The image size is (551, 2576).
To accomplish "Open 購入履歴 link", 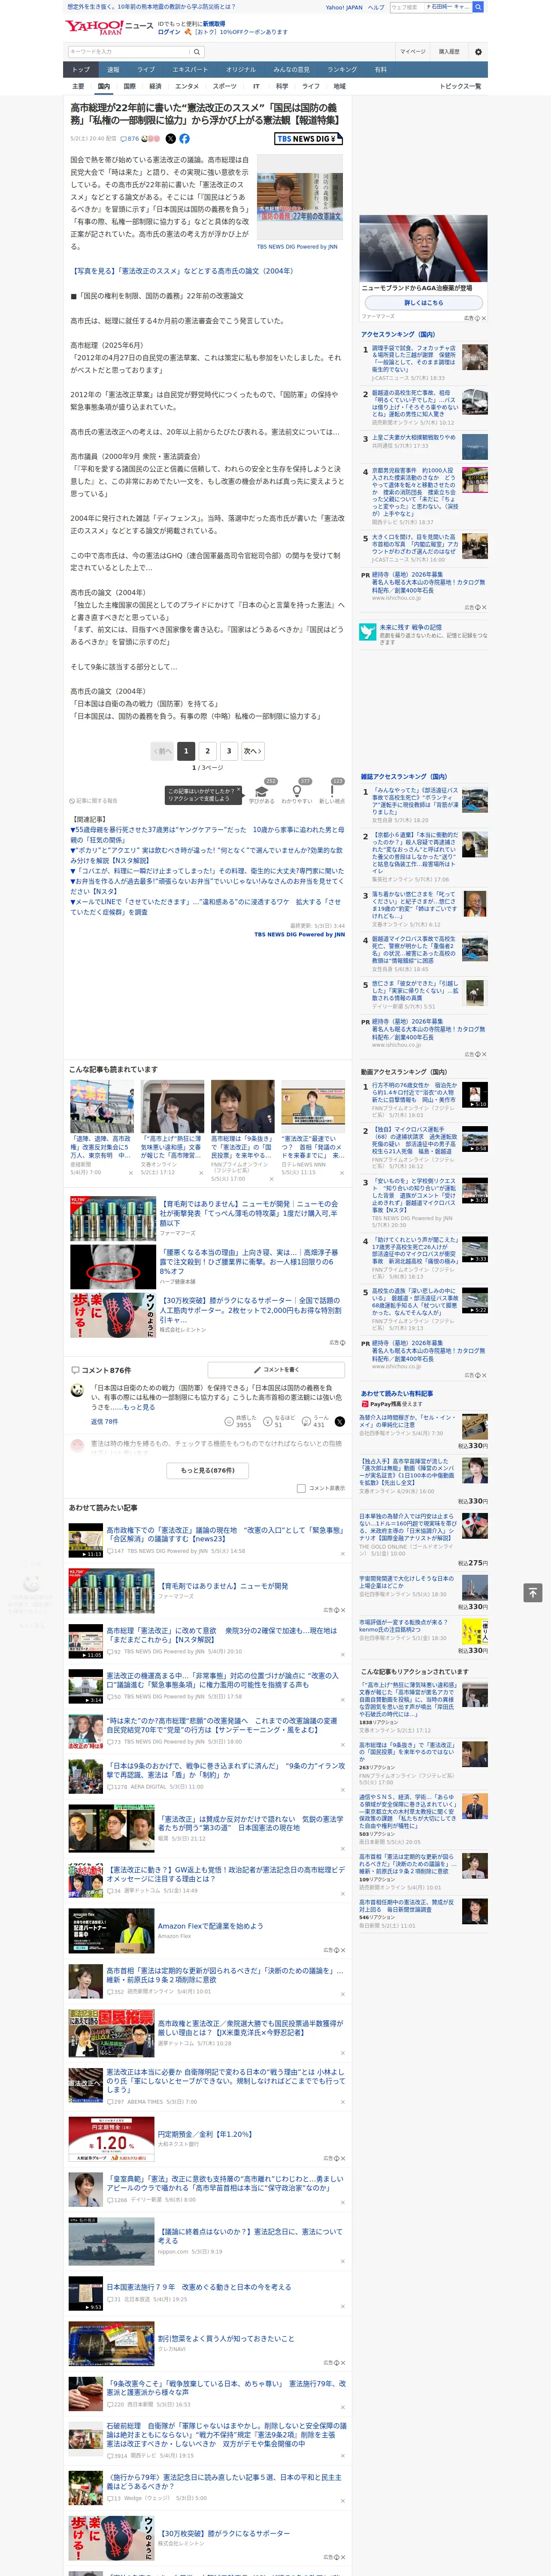I will point(449,52).
